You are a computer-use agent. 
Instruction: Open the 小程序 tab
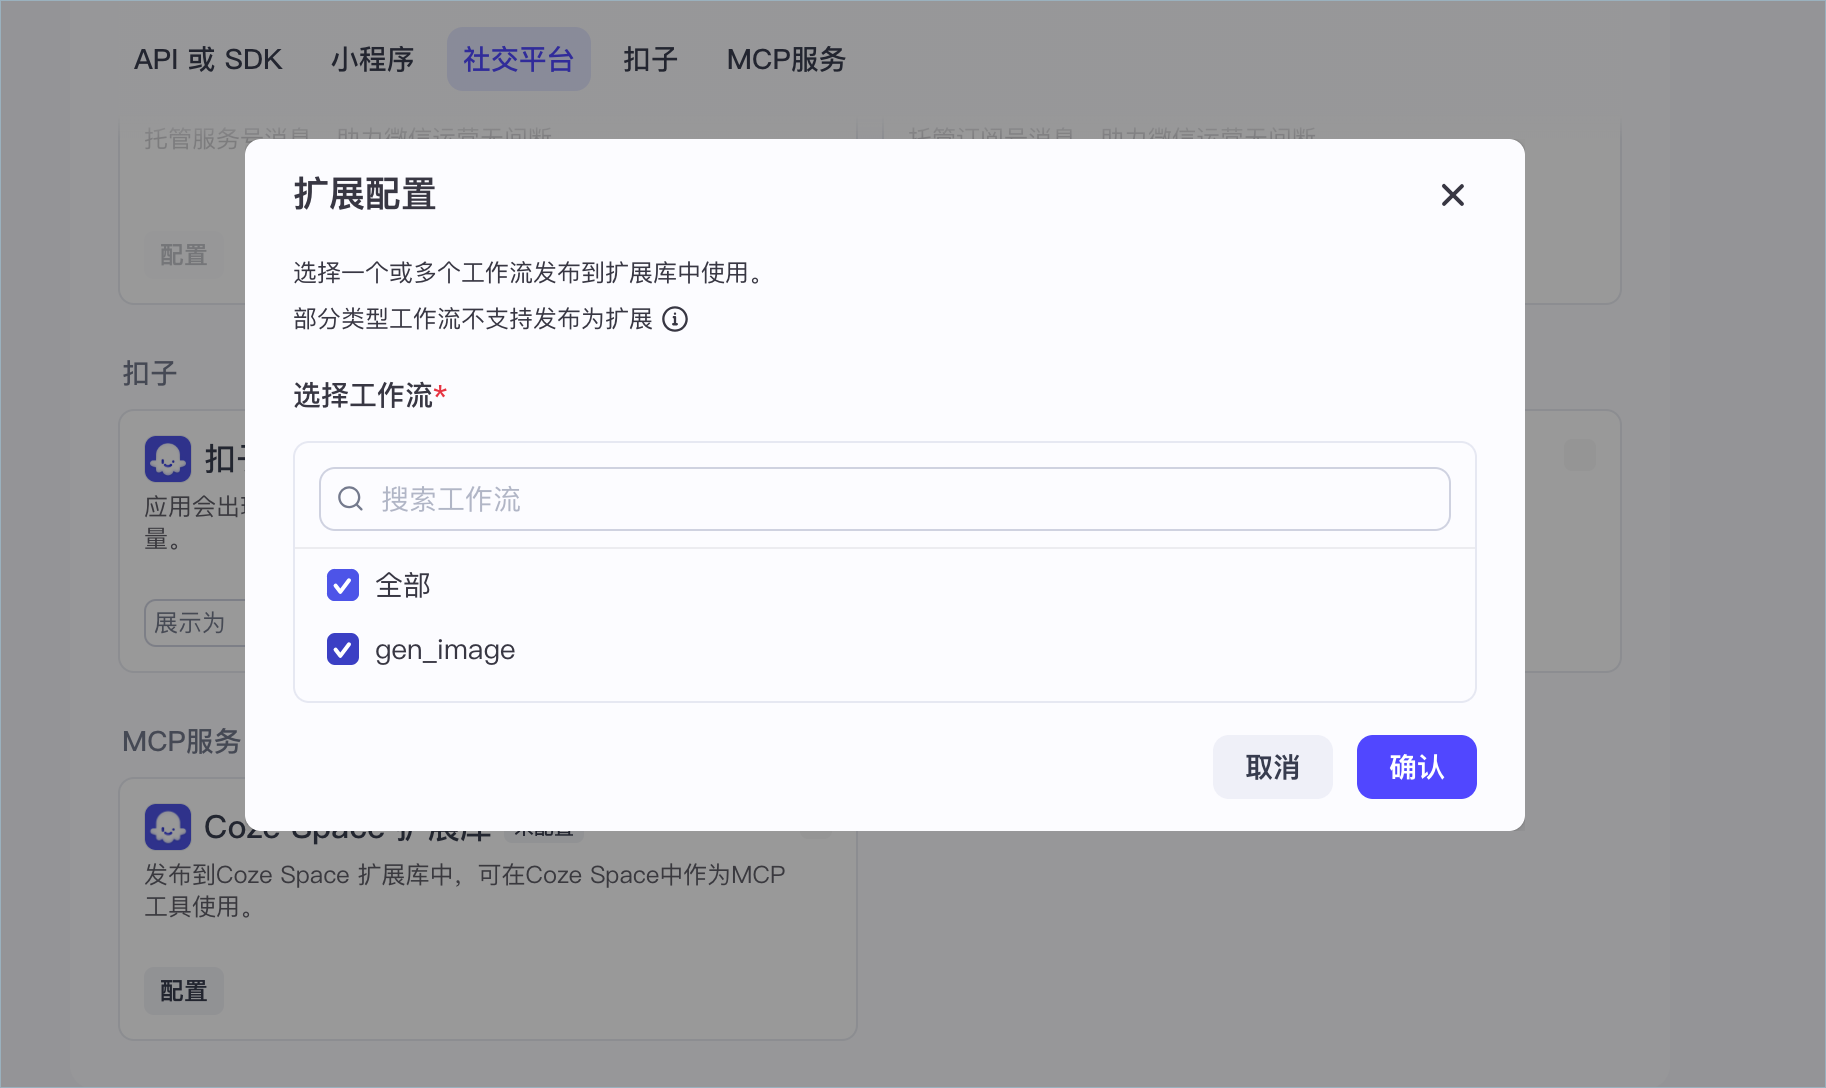pyautogui.click(x=372, y=60)
